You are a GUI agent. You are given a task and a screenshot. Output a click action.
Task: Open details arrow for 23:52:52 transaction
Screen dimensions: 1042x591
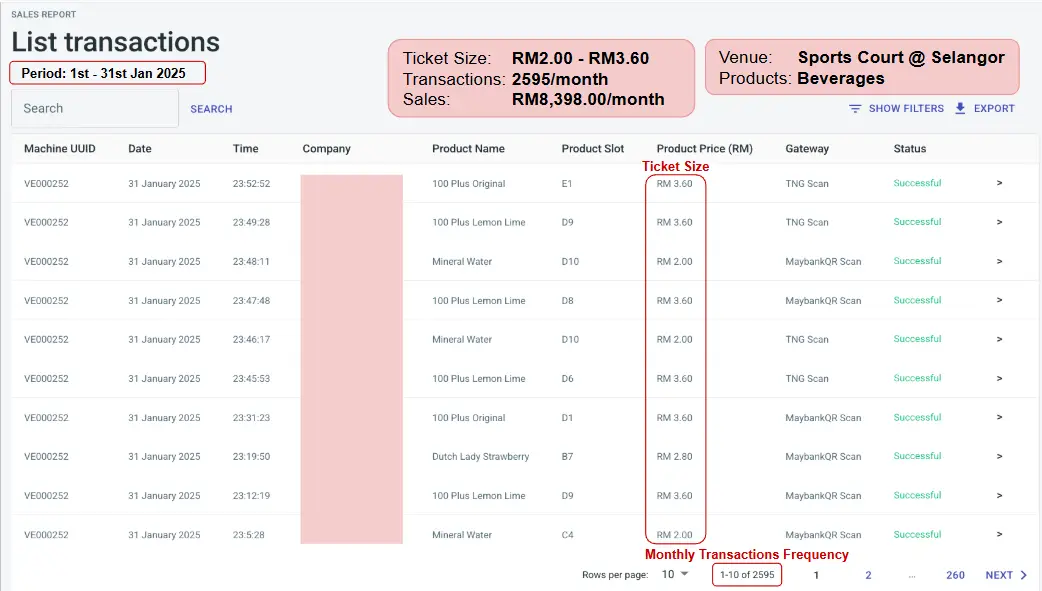click(999, 183)
